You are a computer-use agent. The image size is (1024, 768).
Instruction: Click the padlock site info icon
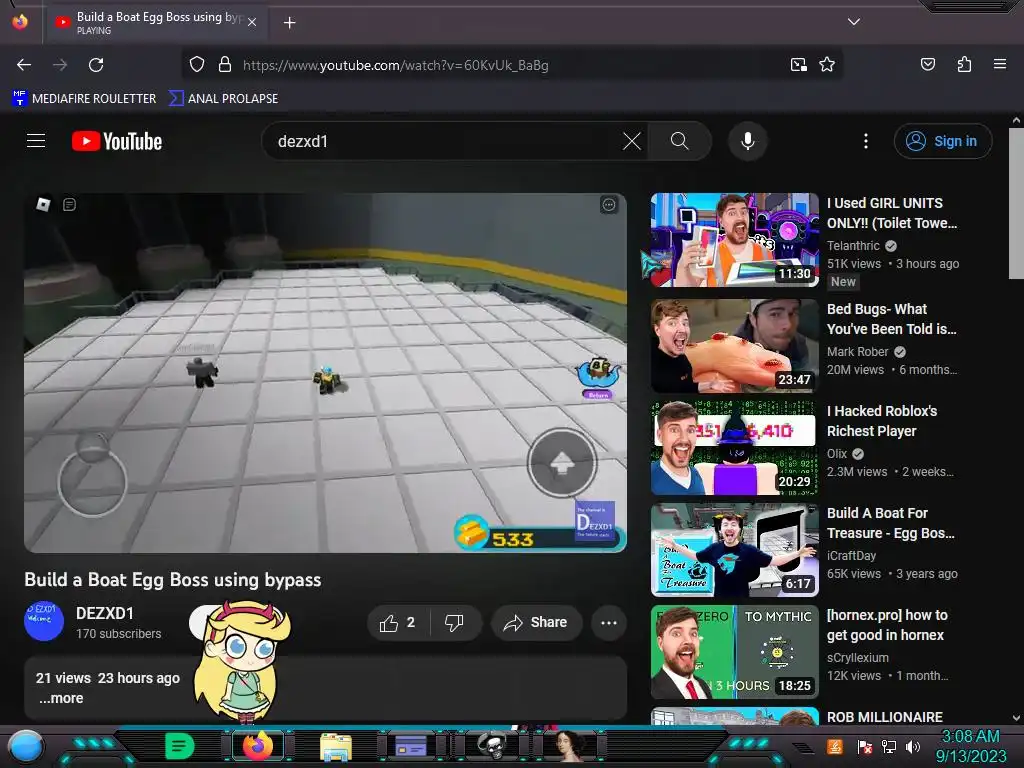[225, 65]
